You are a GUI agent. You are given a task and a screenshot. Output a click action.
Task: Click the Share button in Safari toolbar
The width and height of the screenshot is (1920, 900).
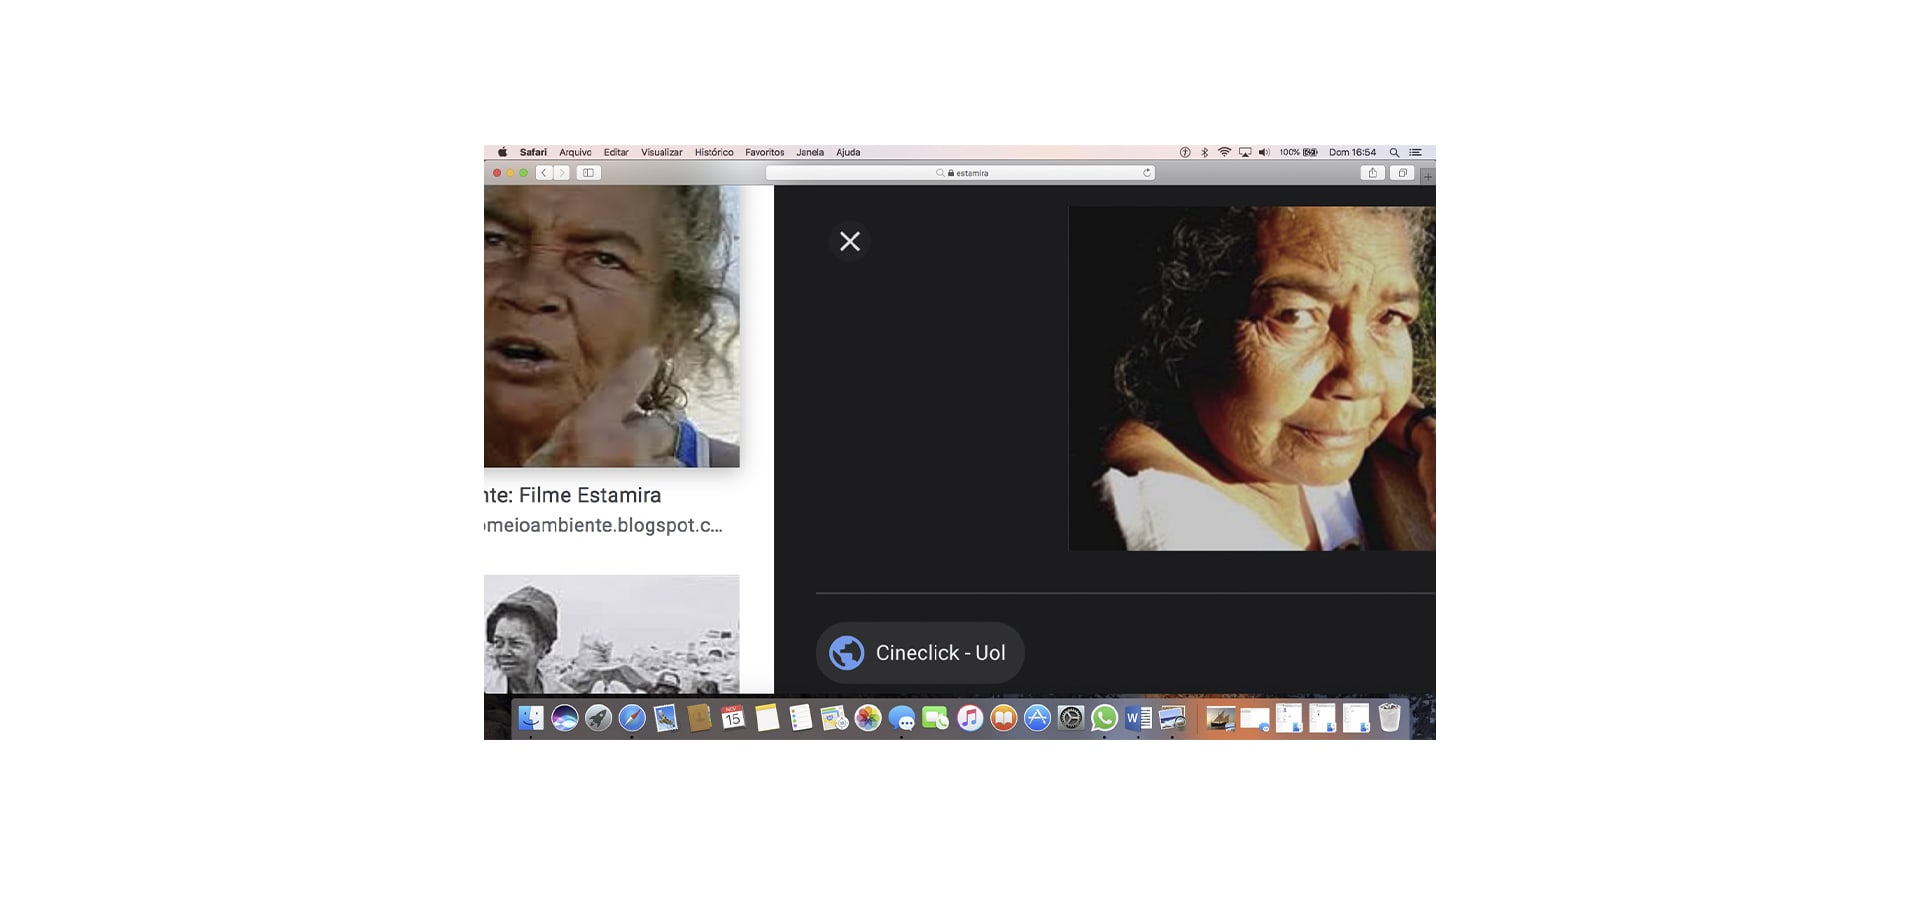click(1373, 173)
